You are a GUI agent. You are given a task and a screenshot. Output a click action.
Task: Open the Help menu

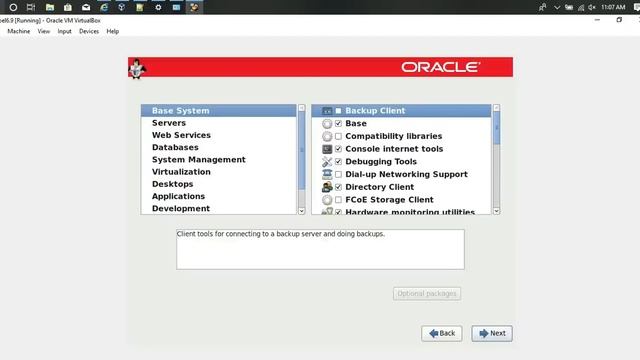(x=113, y=31)
